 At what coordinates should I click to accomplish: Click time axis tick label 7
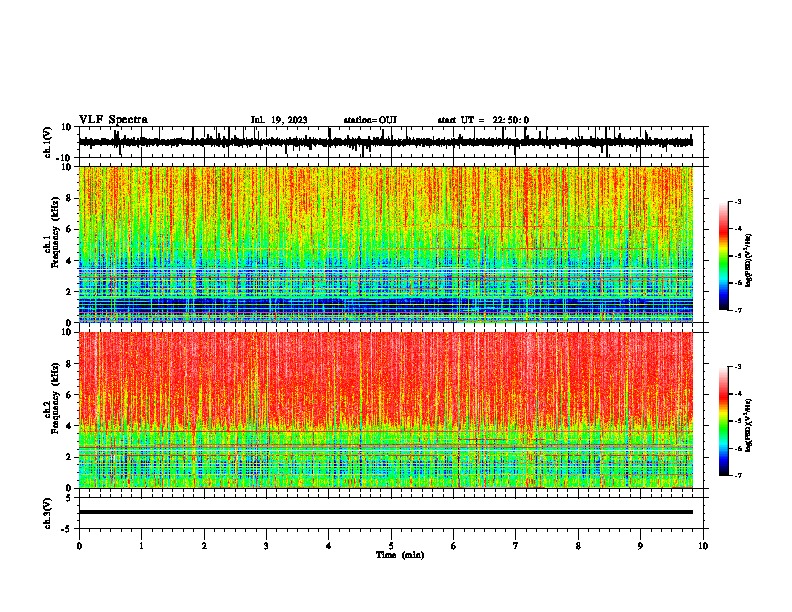click(x=516, y=546)
